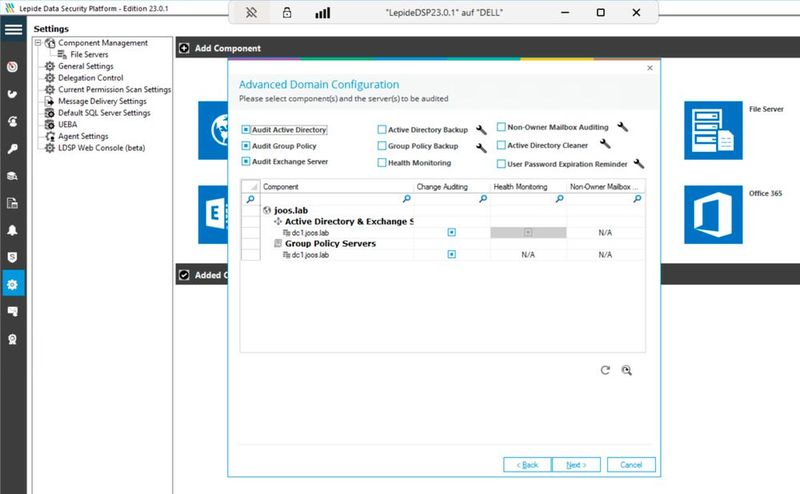Click the wrench next to Non-Owner Mailbox Auditing
Image resolution: width=800 pixels, height=494 pixels.
[622, 127]
